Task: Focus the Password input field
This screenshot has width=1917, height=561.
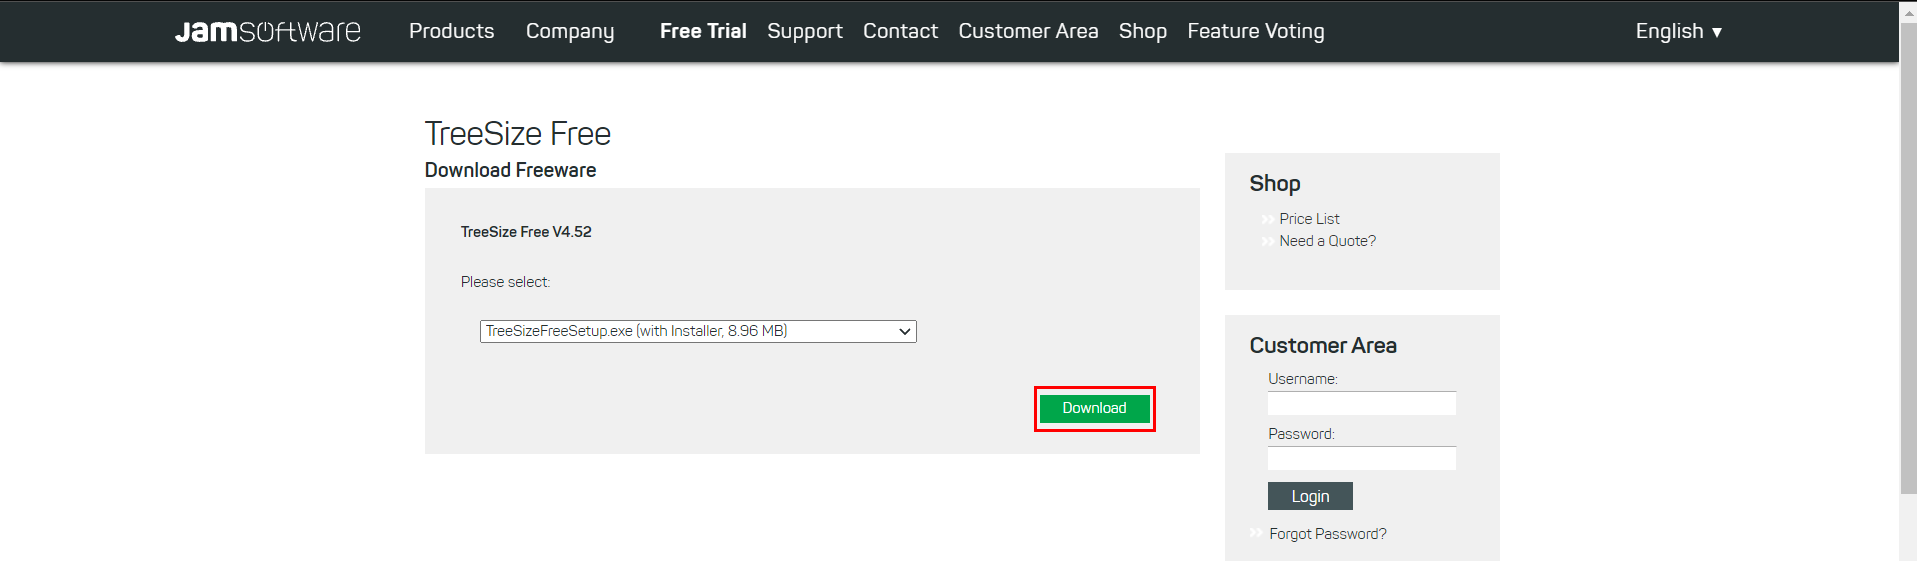Action: click(1362, 458)
